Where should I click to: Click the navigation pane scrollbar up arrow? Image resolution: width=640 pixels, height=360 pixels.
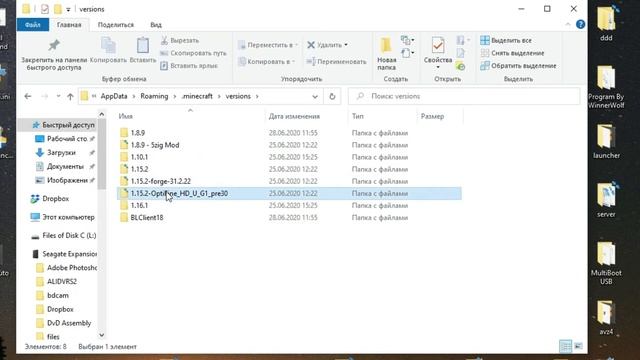[x=102, y=114]
